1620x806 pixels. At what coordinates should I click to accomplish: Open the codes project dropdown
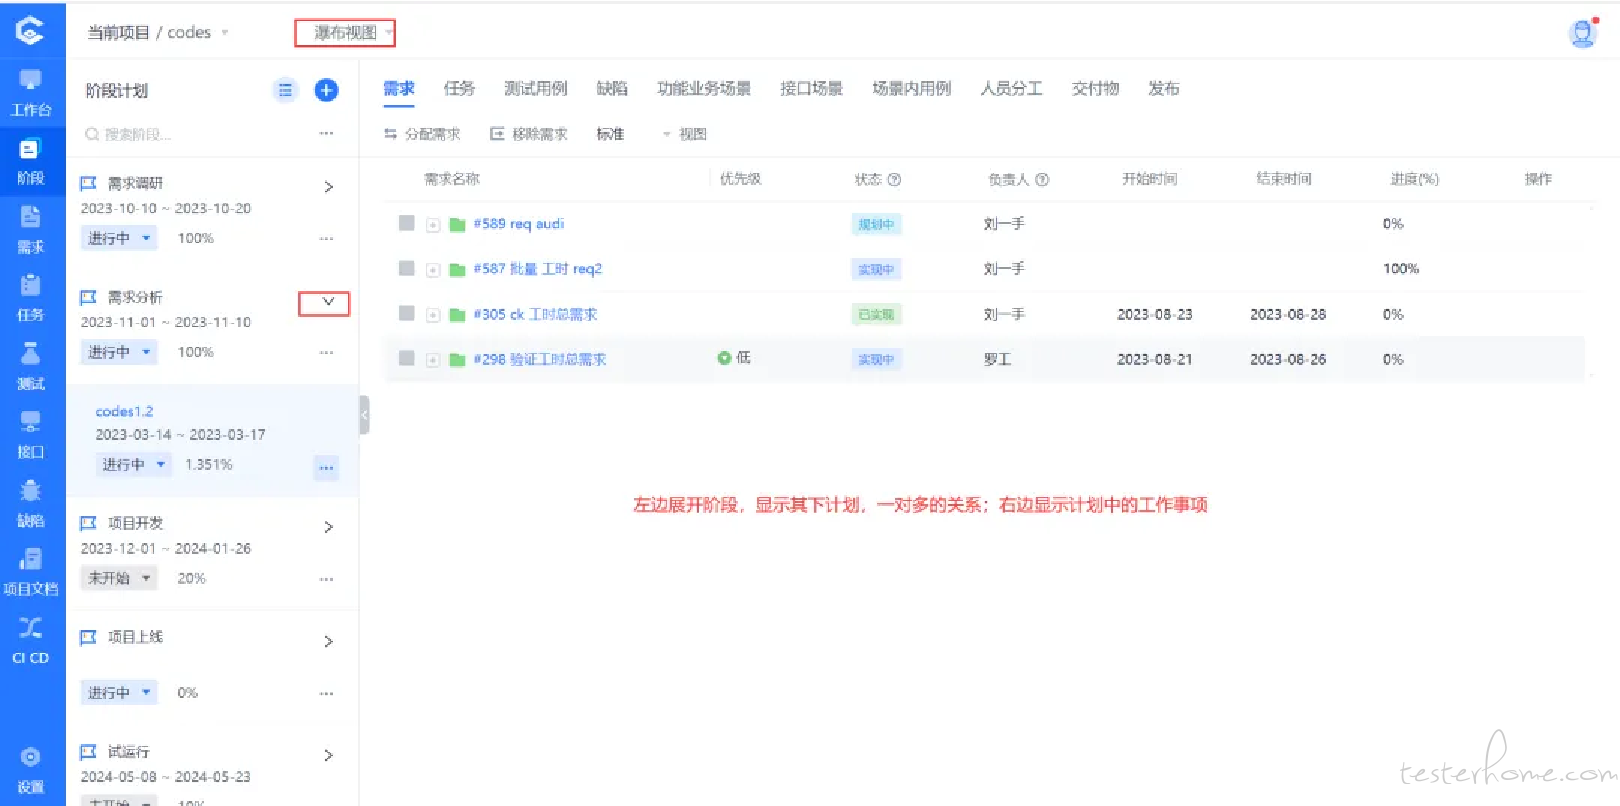pos(198,33)
